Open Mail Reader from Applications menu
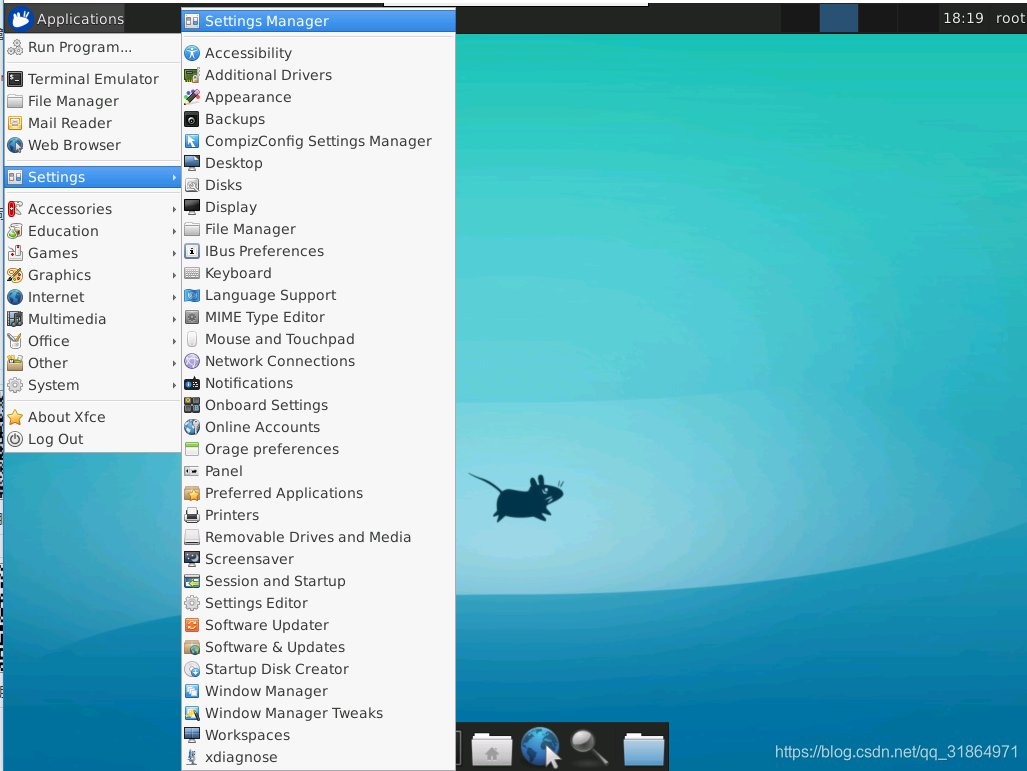This screenshot has width=1027, height=771. 92,123
